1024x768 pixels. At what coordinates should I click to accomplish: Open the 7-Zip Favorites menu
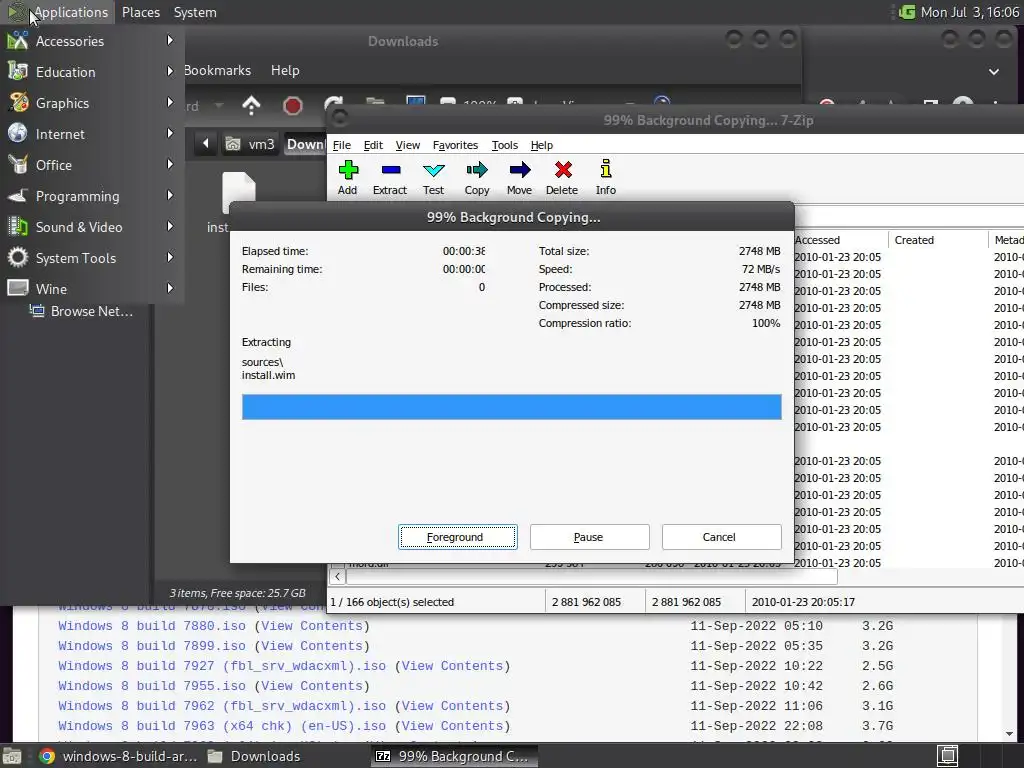coord(455,145)
